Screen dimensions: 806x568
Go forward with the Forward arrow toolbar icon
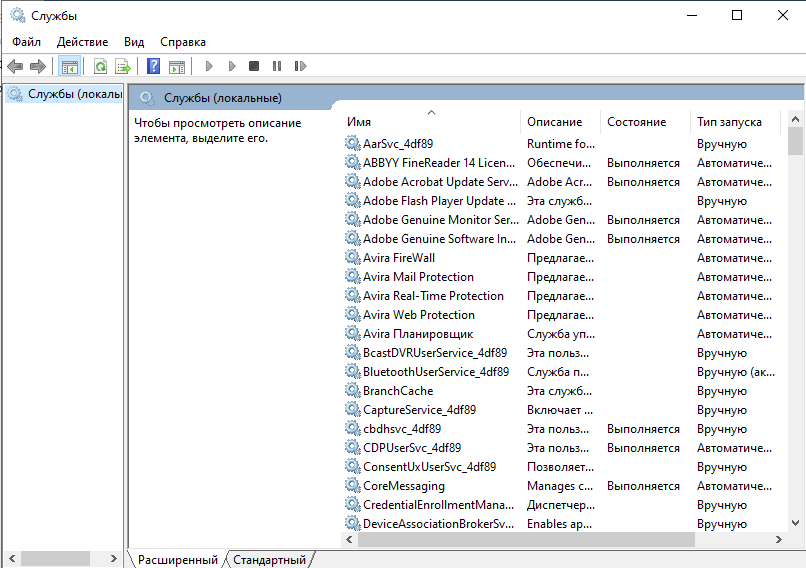click(38, 66)
